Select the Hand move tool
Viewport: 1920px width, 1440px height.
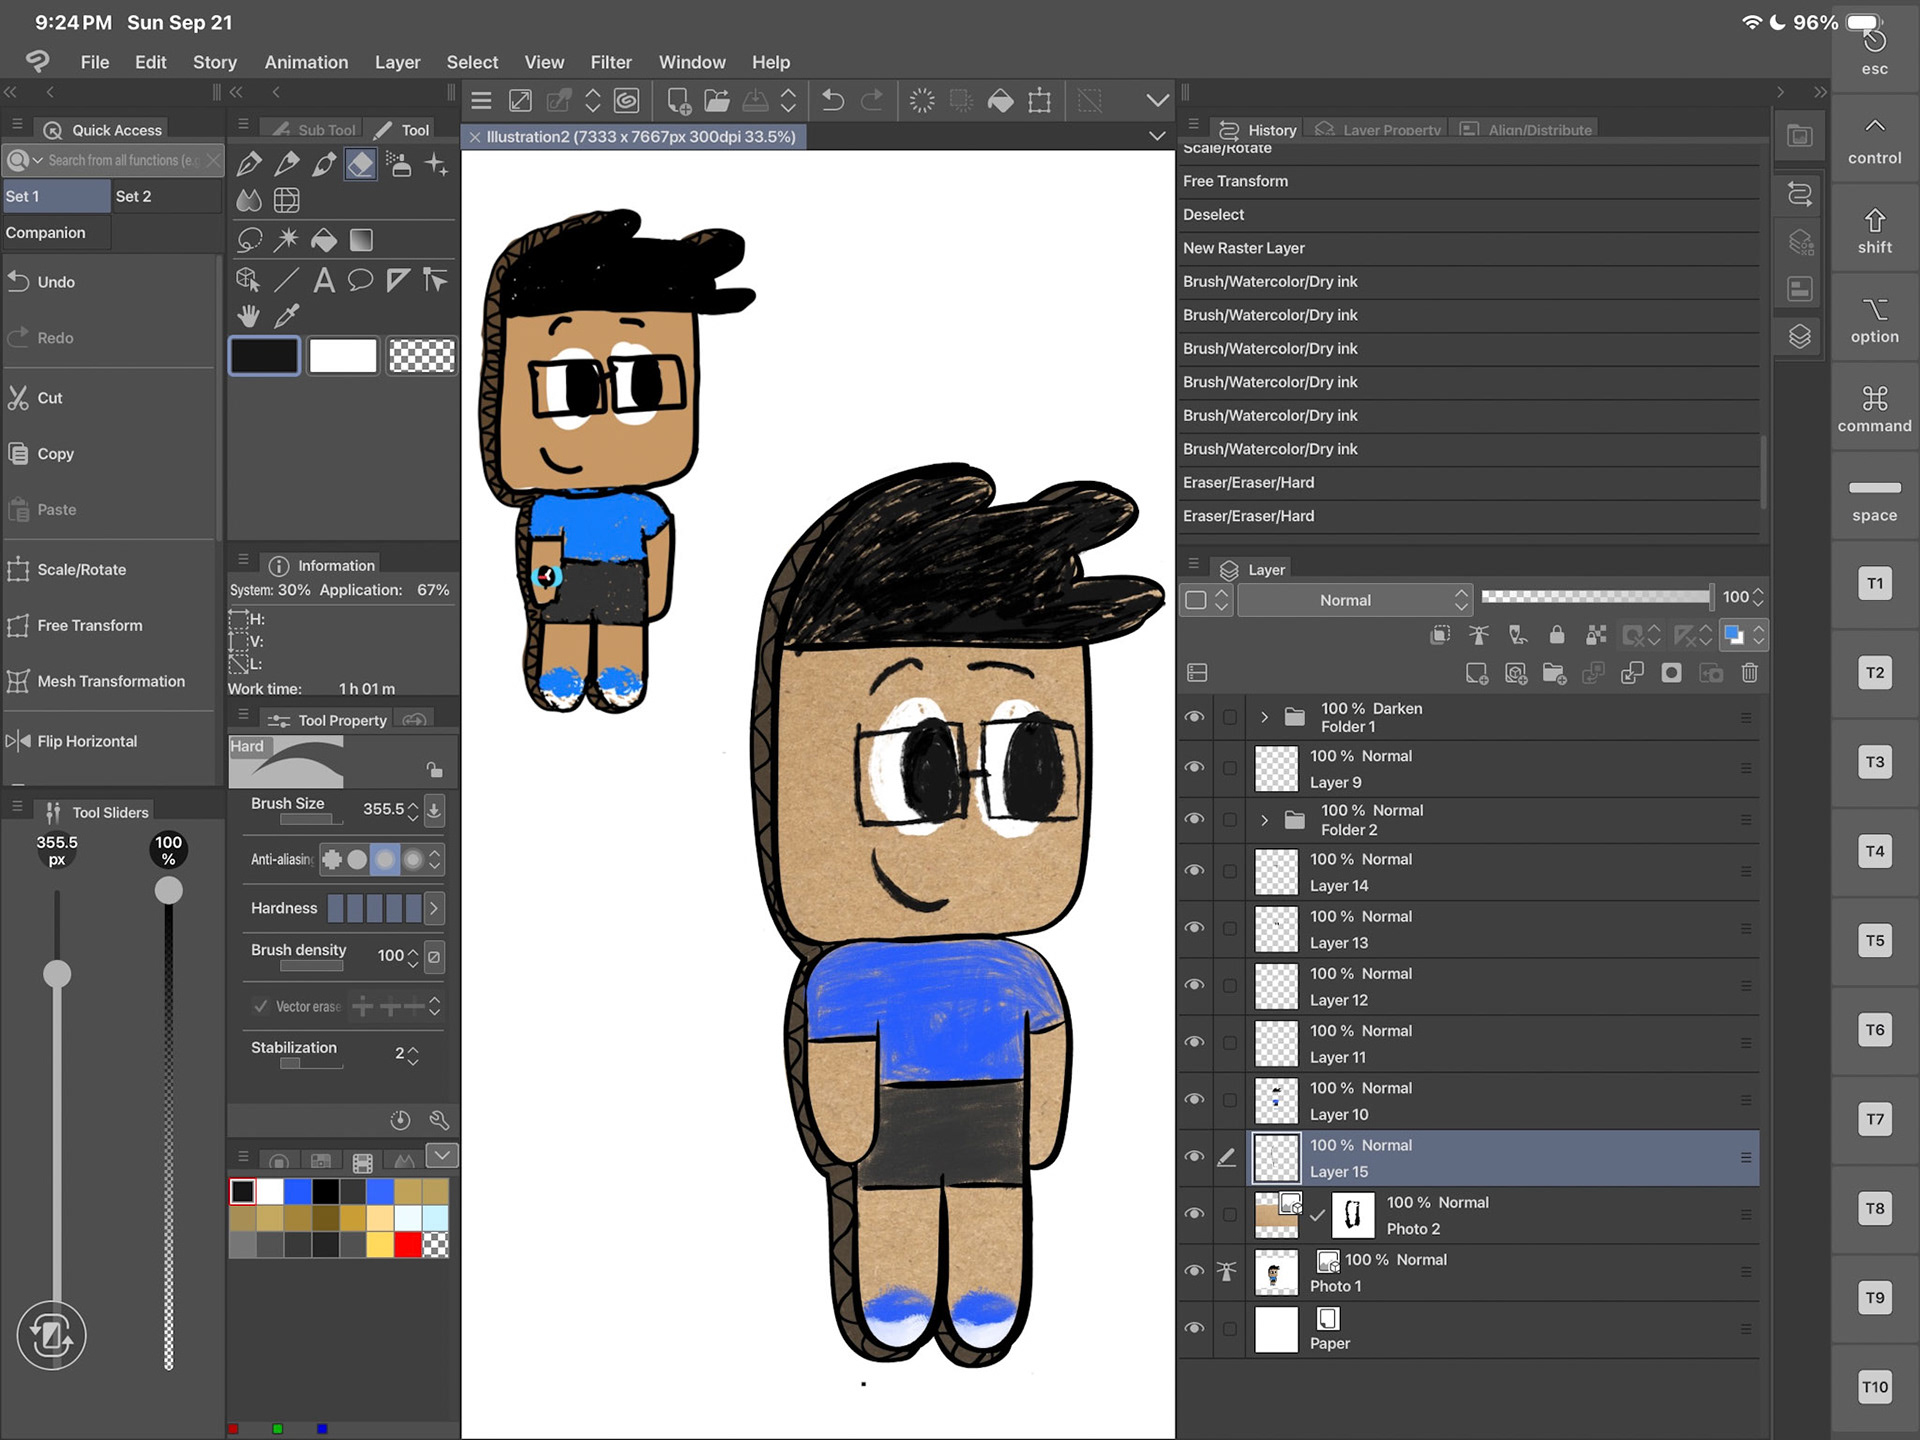249,317
